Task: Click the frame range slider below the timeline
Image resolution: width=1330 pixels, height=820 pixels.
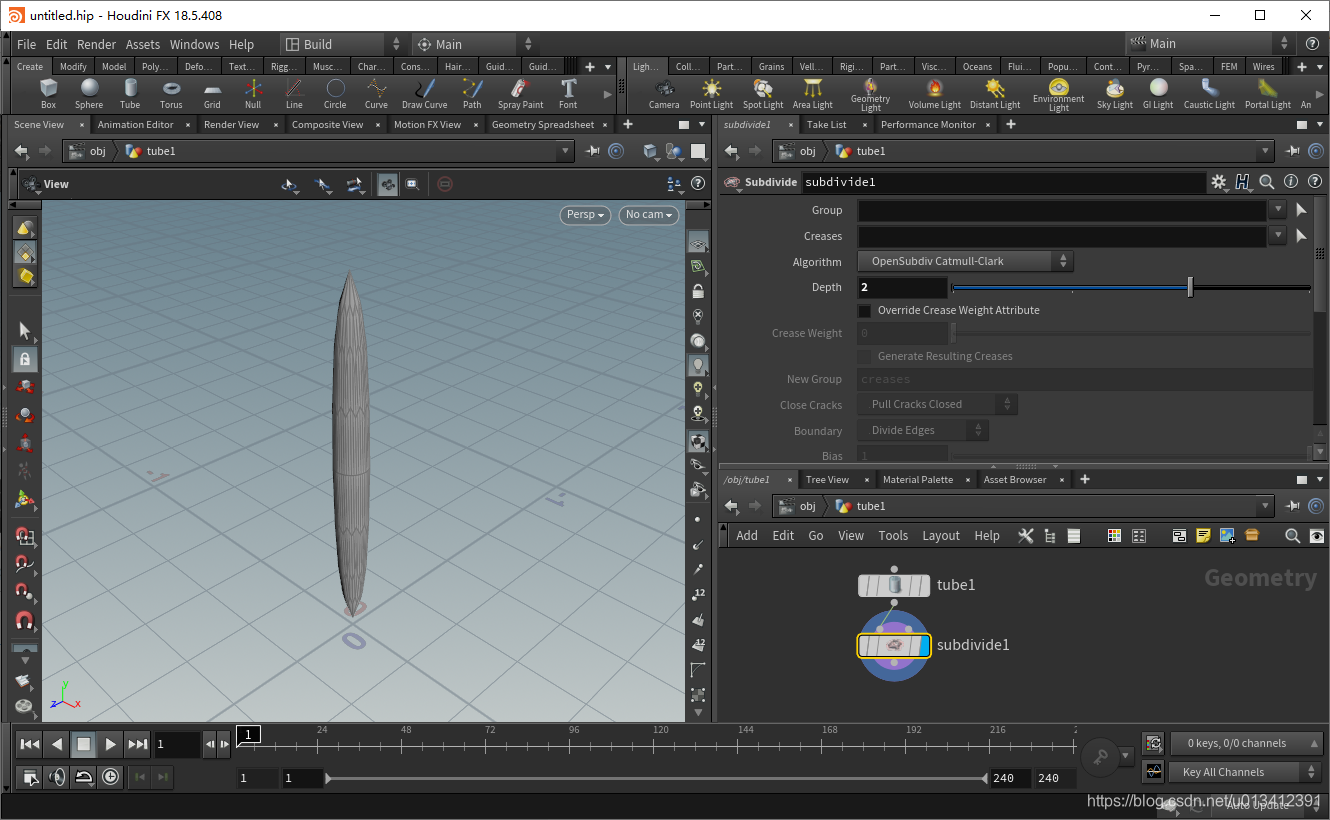Action: click(657, 778)
